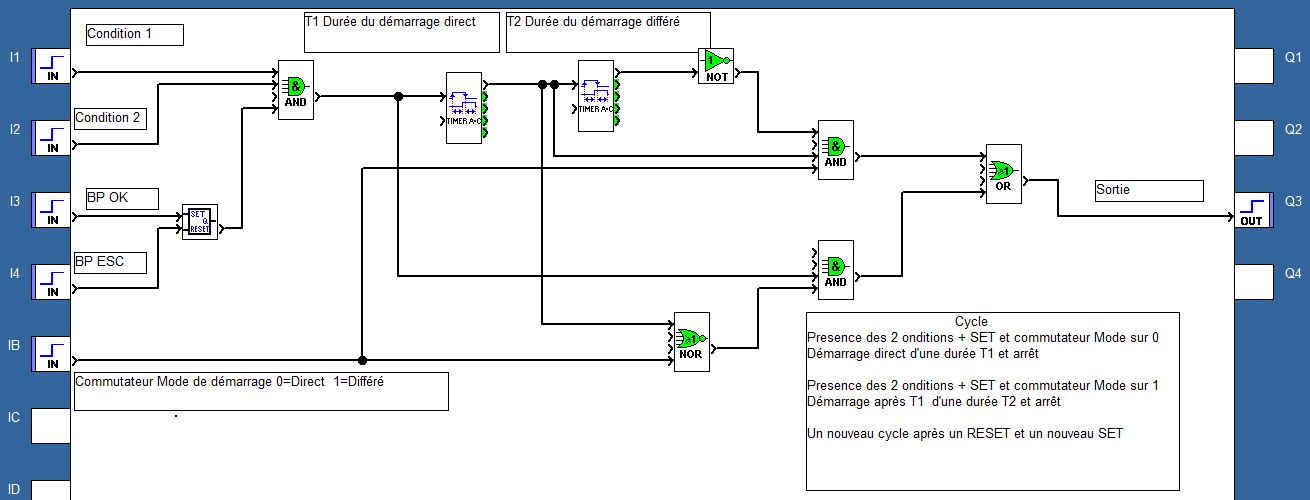This screenshot has height=500, width=1310.
Task: Click the NOT gate block
Action: (x=716, y=66)
